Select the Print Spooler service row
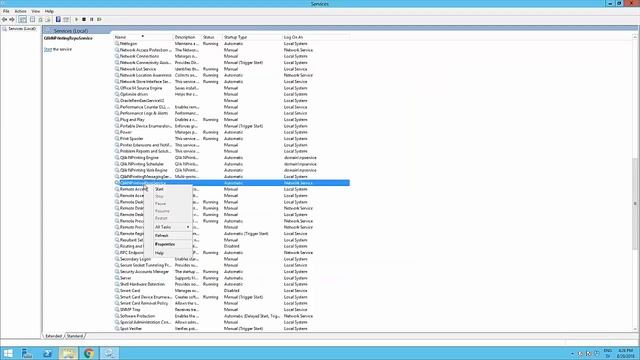This screenshot has height=360, width=640. click(232, 139)
